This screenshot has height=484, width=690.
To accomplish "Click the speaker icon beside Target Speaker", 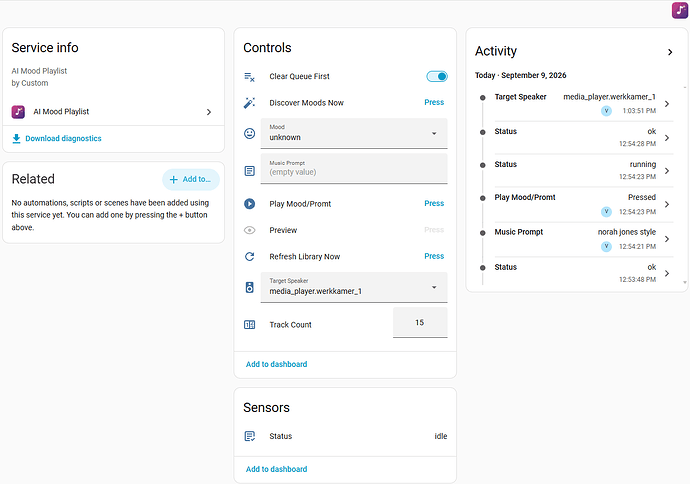I will pyautogui.click(x=250, y=287).
